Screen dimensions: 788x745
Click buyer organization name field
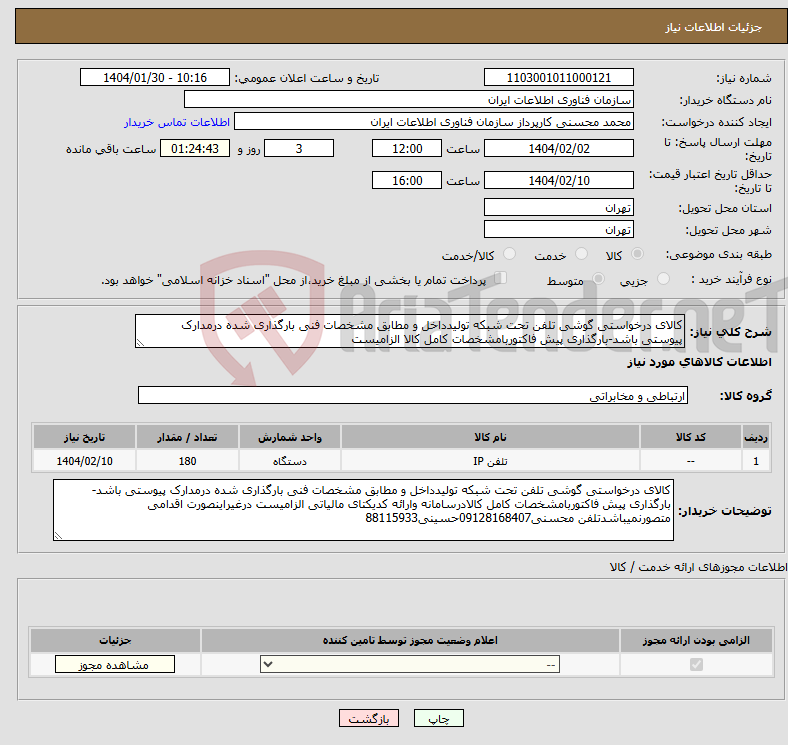(409, 100)
